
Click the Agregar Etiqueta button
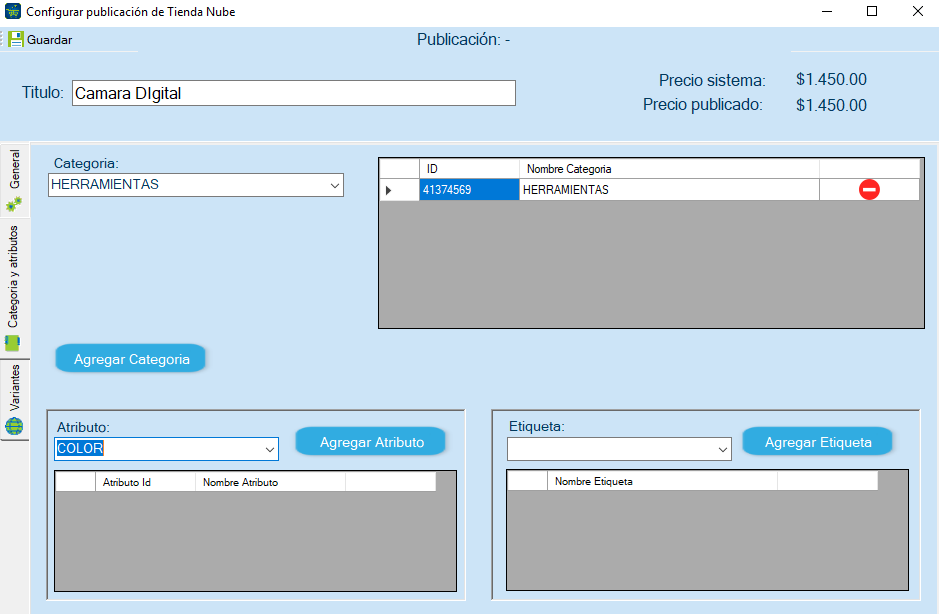pos(818,442)
